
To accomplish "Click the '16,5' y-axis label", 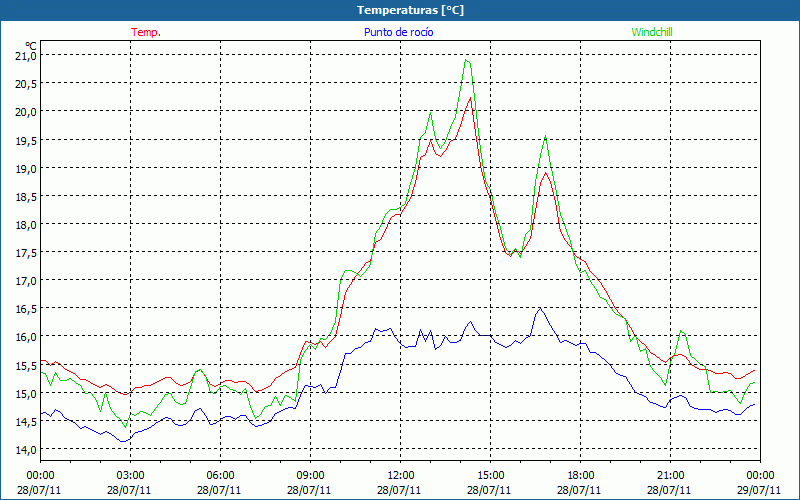I will click(26, 309).
